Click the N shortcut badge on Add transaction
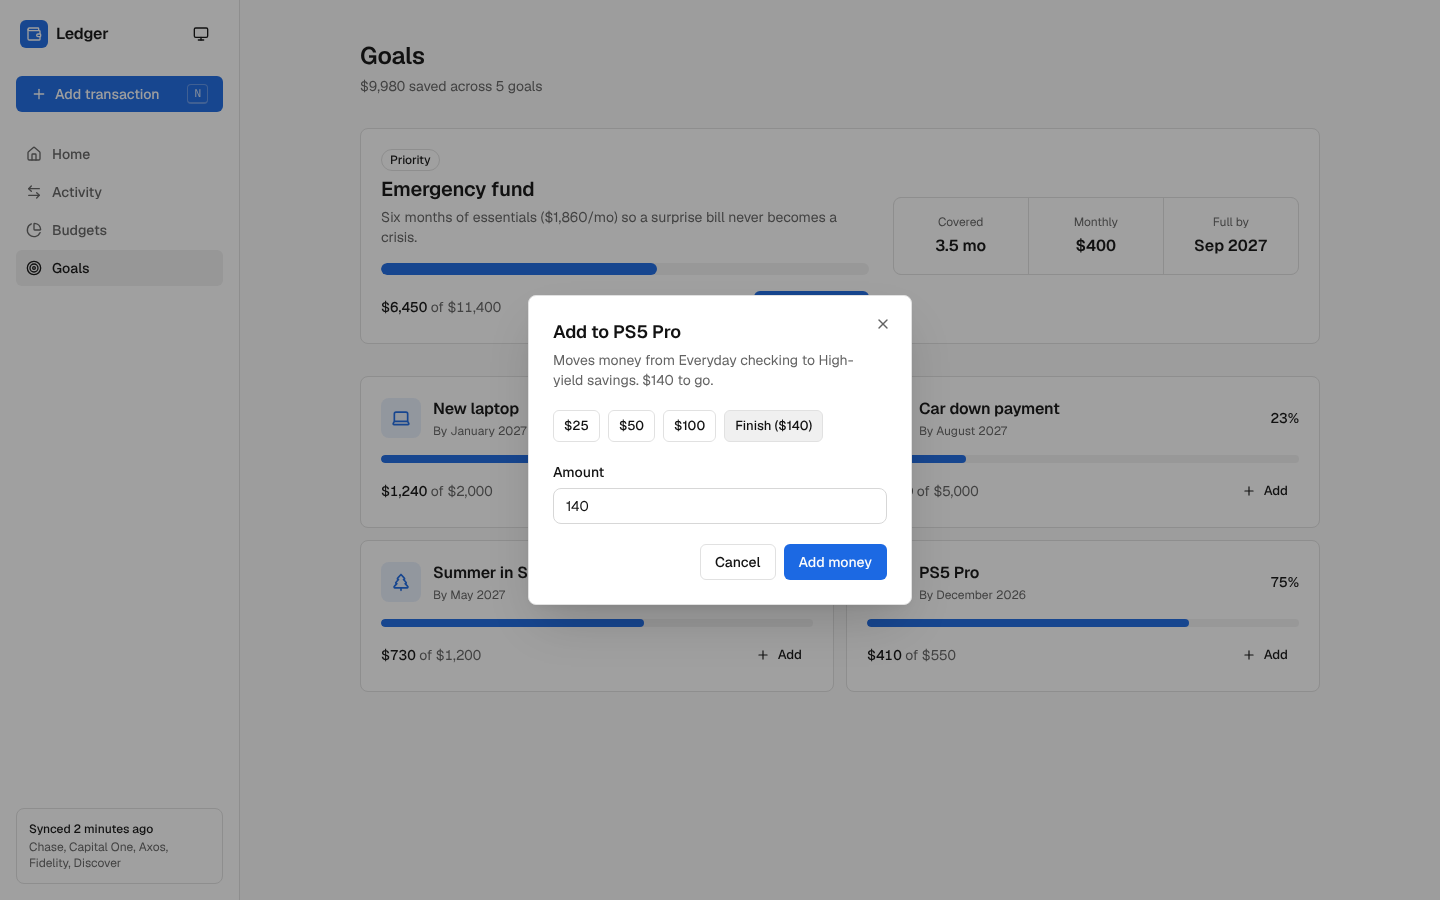Image resolution: width=1440 pixels, height=900 pixels. 197,94
